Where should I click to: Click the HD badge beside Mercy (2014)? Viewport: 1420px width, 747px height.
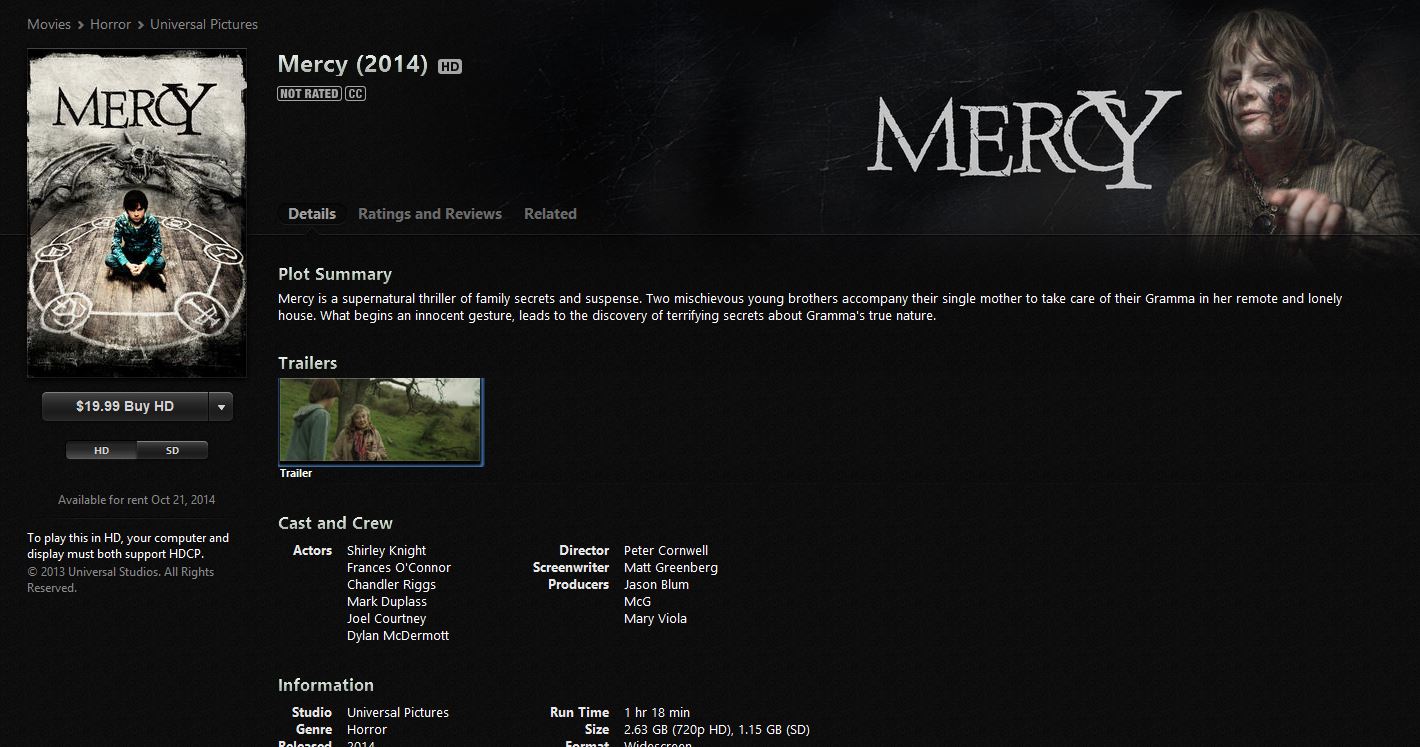point(450,67)
